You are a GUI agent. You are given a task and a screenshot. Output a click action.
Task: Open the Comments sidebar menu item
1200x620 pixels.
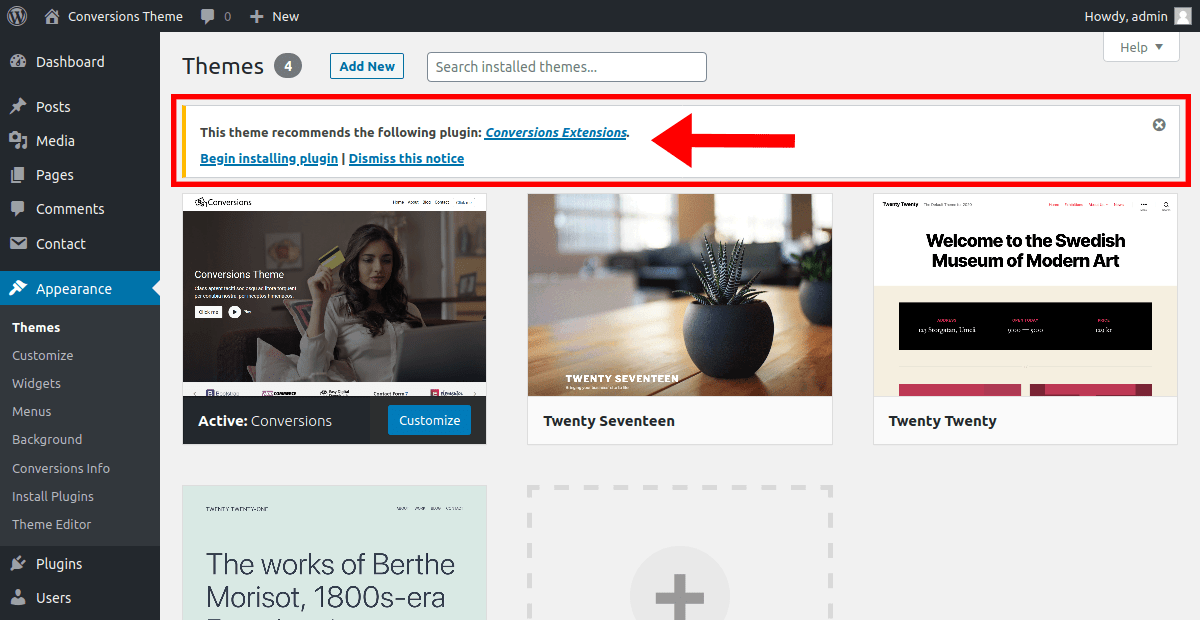[x=80, y=209]
